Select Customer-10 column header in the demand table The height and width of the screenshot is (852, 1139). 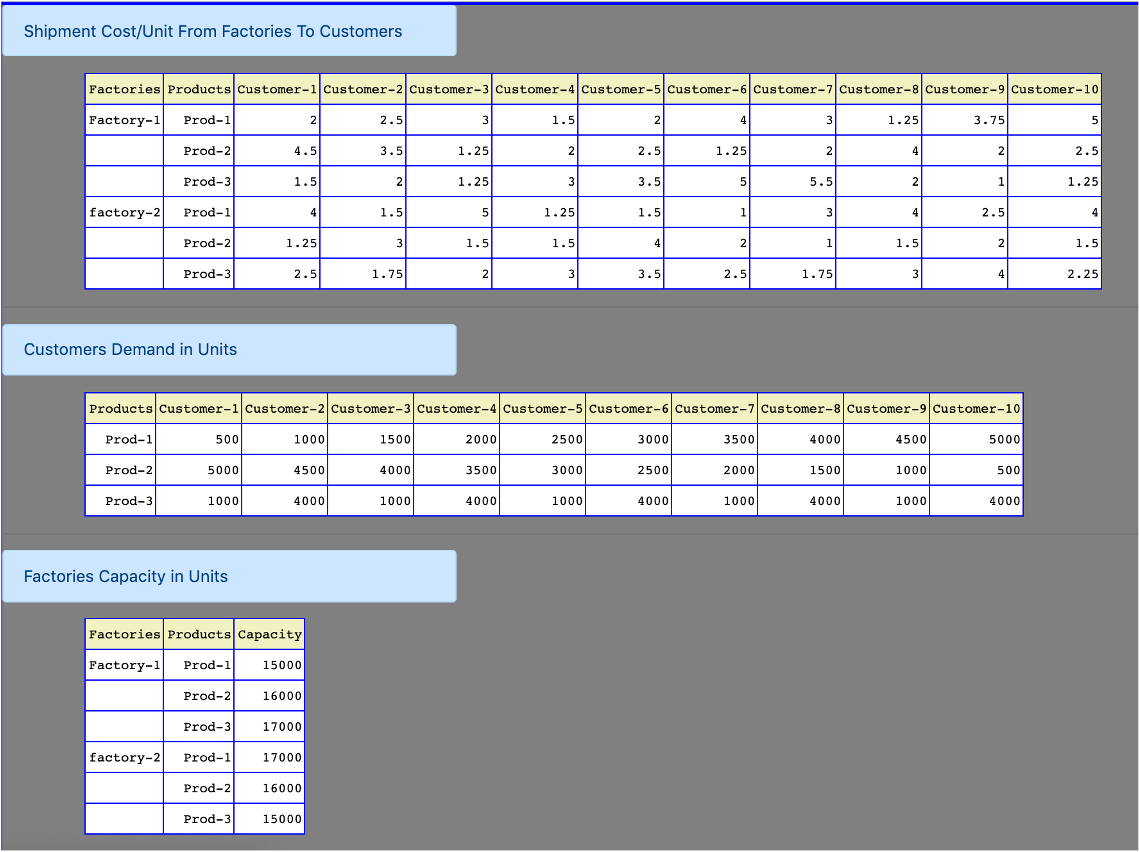[976, 408]
